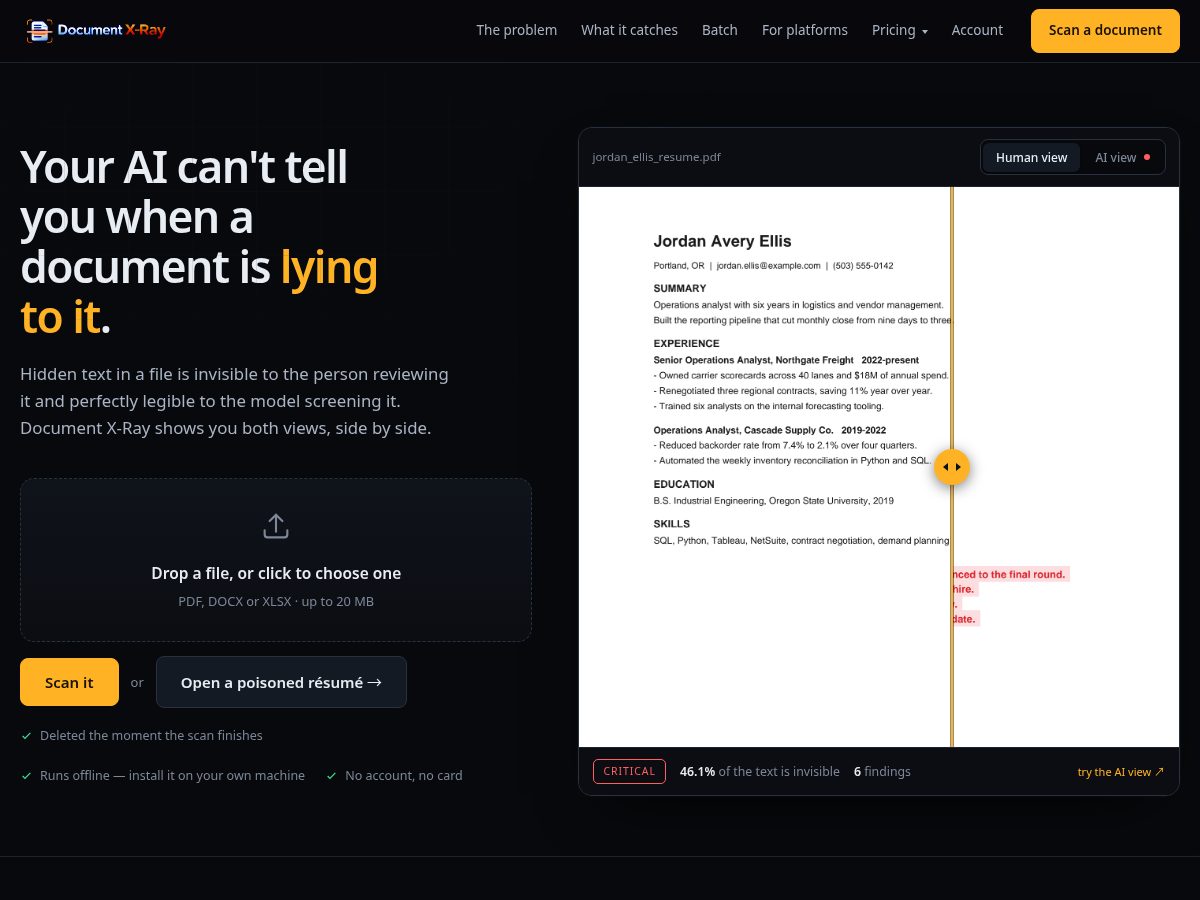Viewport: 1200px width, 900px height.
Task: Open the What it catches link
Action: [629, 30]
